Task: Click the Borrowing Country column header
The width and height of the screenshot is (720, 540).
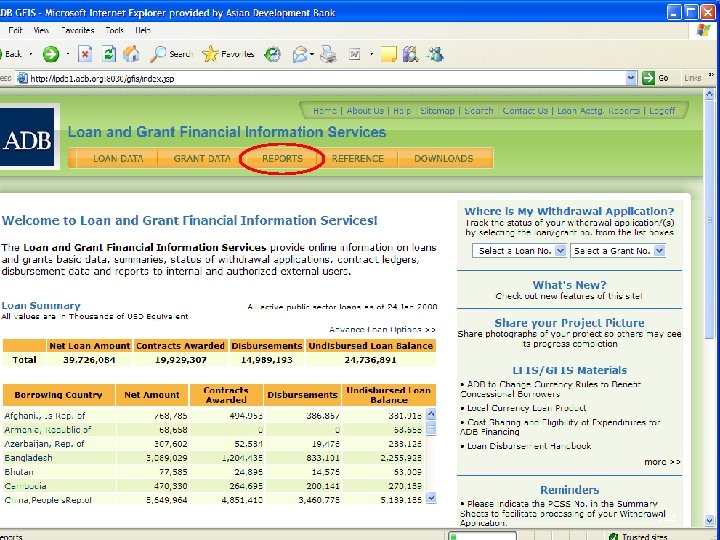Action: [58, 395]
